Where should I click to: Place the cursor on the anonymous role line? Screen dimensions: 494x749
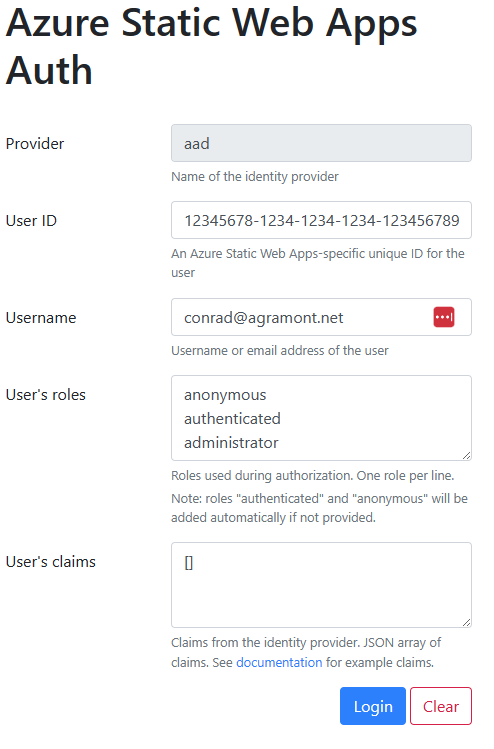click(x=225, y=395)
